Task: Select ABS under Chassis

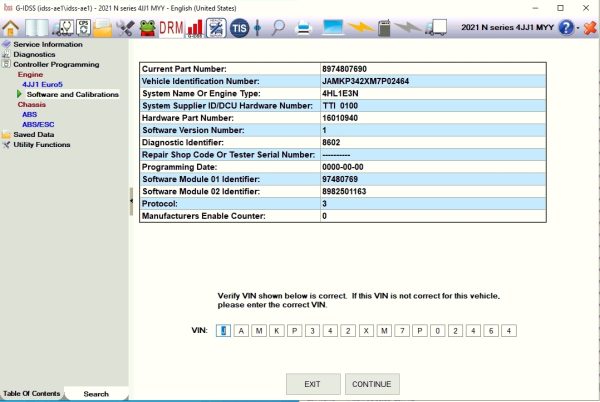Action: [29, 114]
